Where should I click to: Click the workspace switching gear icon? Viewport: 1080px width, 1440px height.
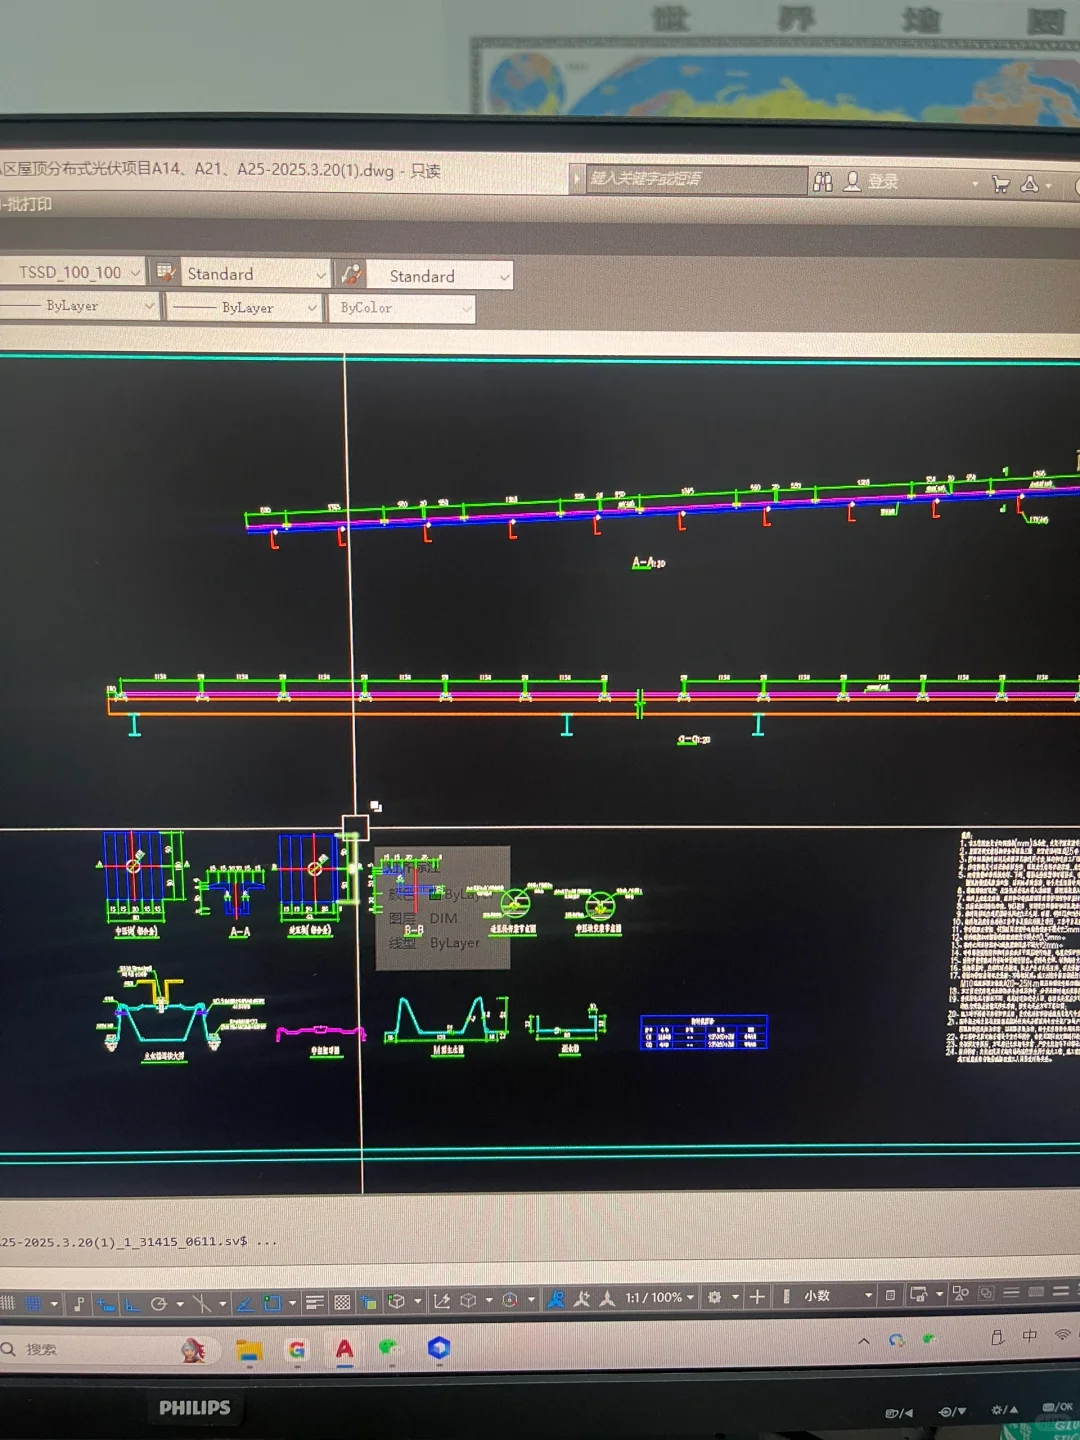[714, 1297]
